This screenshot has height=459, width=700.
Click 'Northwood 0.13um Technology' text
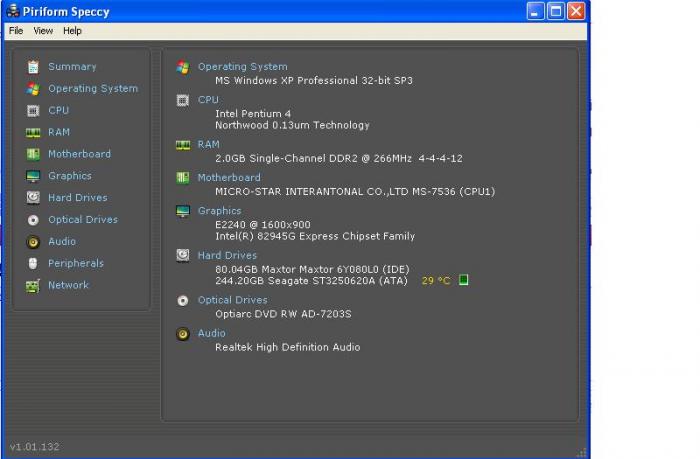[x=292, y=125]
